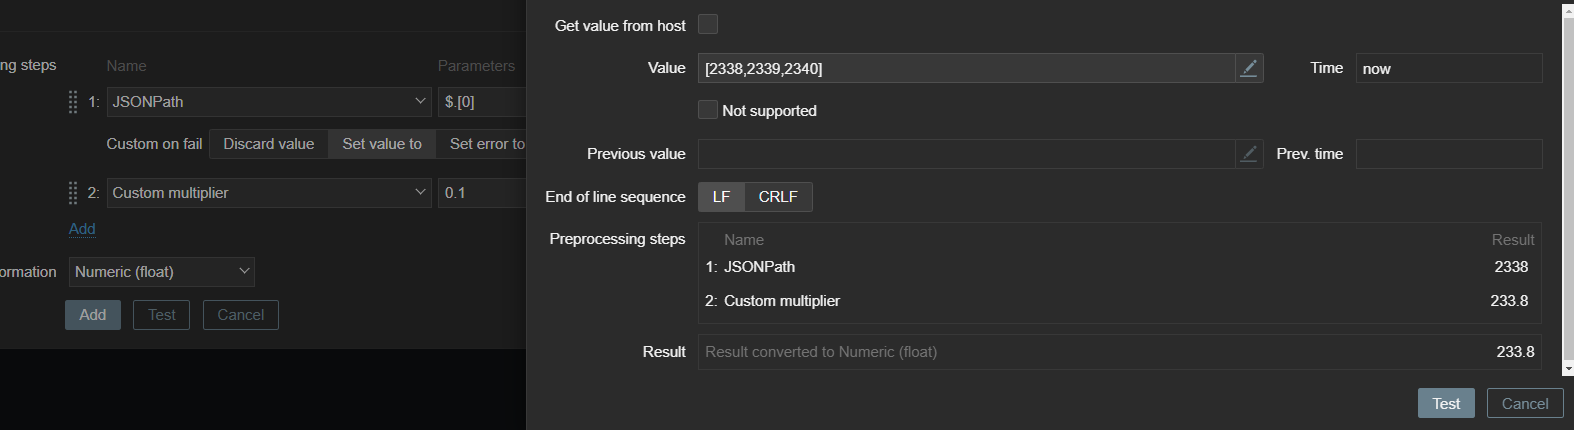Choose Discard value for custom on fail
Viewport: 1574px width, 430px height.
click(268, 144)
